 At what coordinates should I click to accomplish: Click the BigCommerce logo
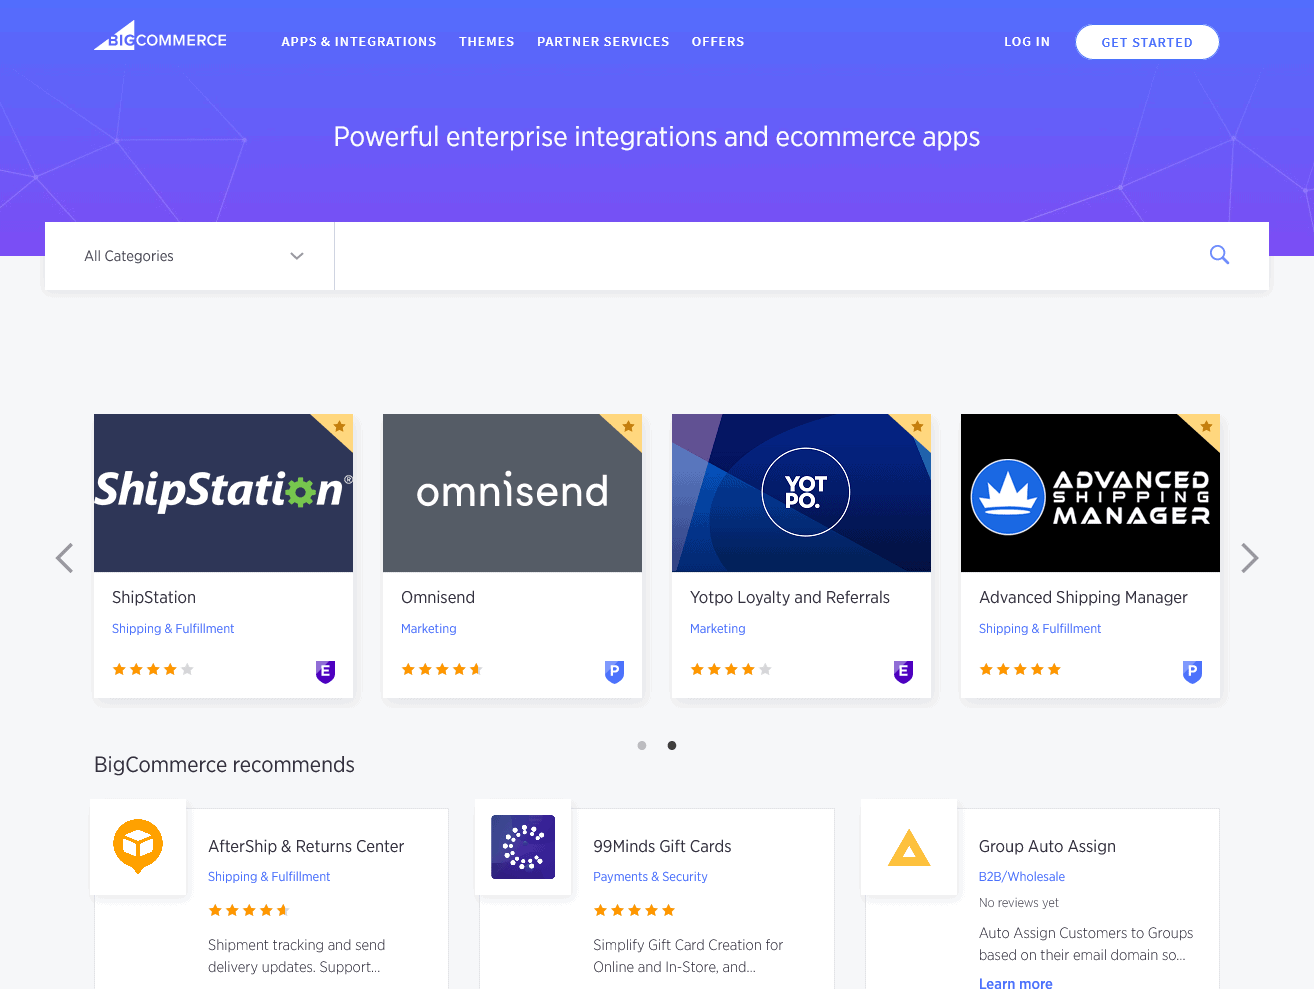pos(161,36)
